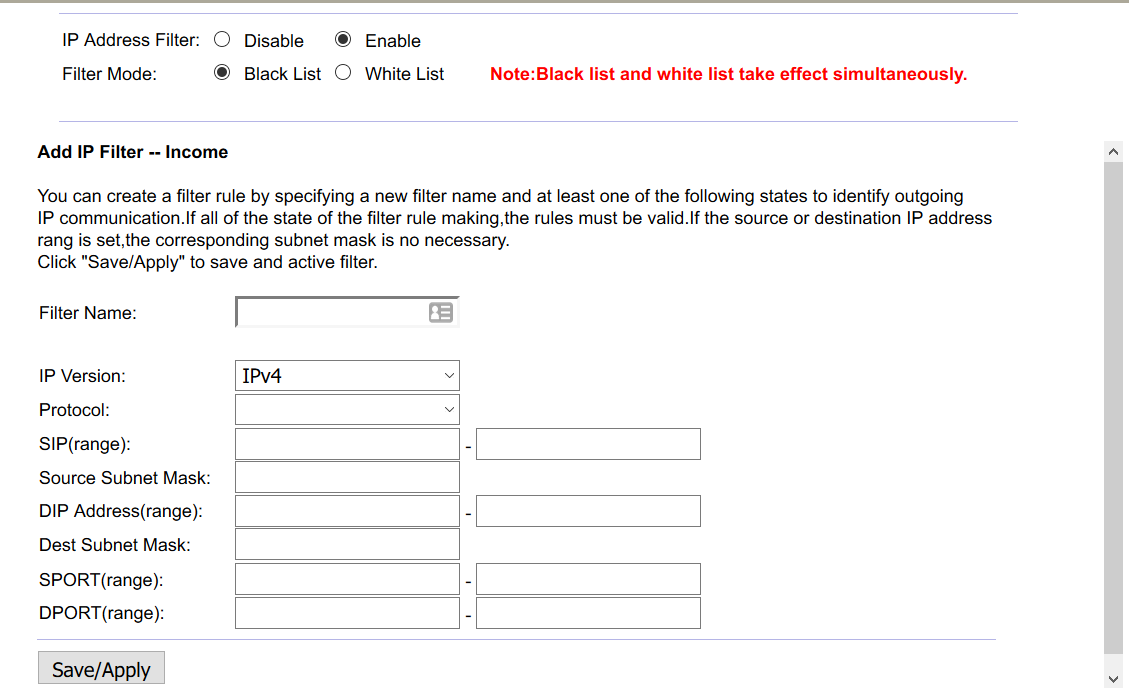Focus the SPORT range end field

point(588,579)
